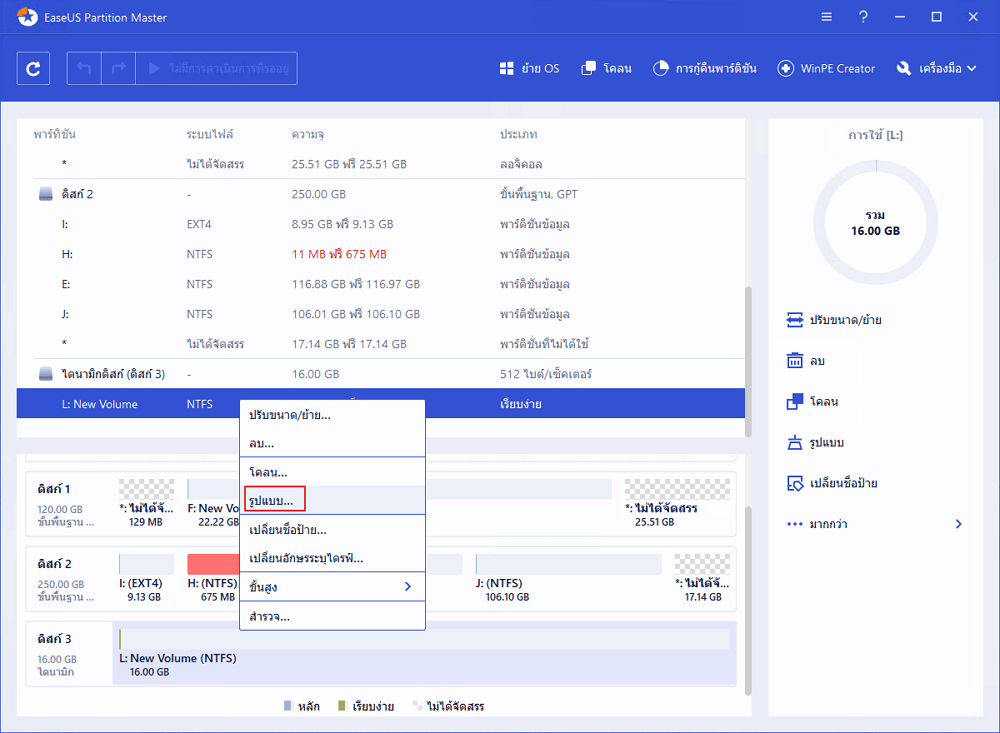Select ลบ... in the context menu
The image size is (1000, 733).
pyautogui.click(x=332, y=443)
